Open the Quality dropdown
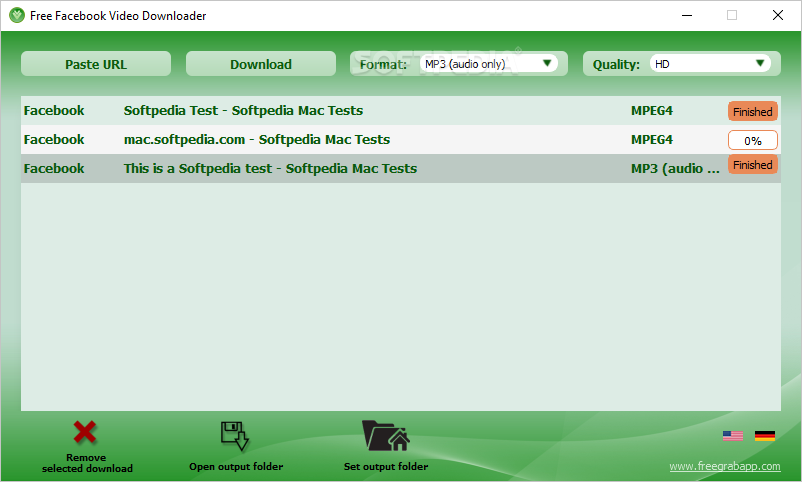The image size is (802, 482). pos(710,63)
